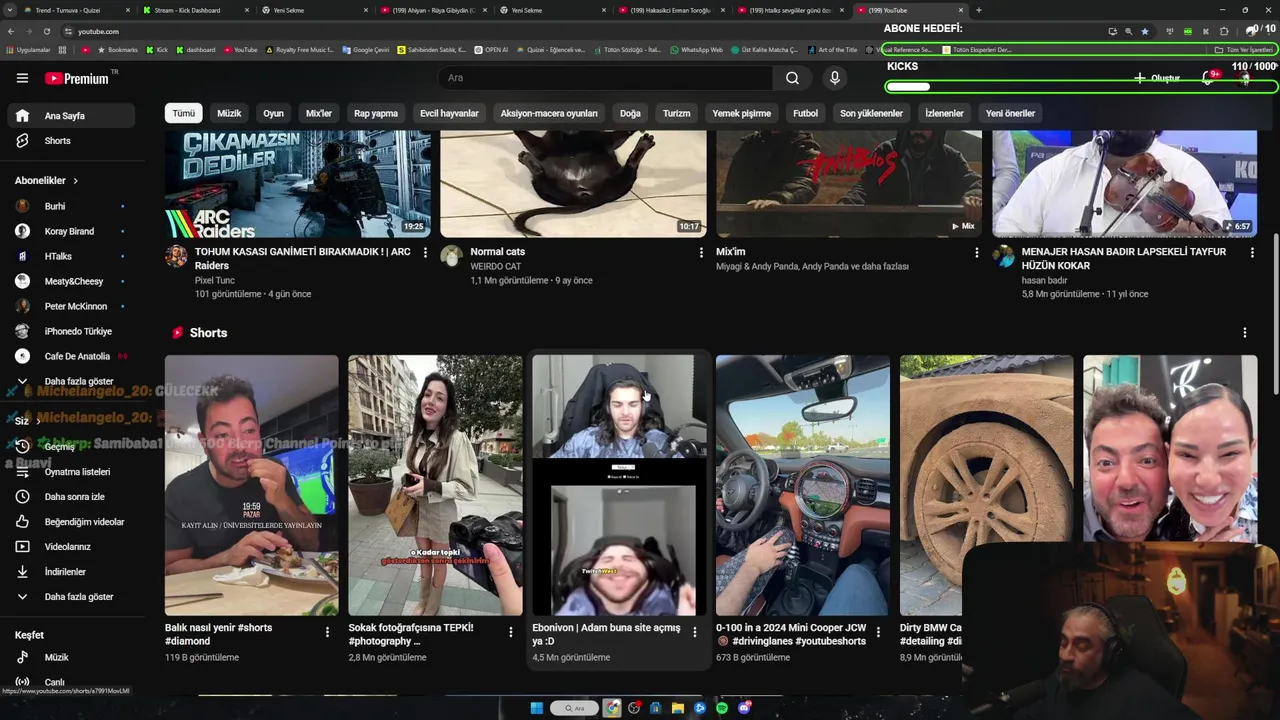This screenshot has width=1280, height=720.
Task: Open Canlı under Keşfet
Action: pos(72,682)
